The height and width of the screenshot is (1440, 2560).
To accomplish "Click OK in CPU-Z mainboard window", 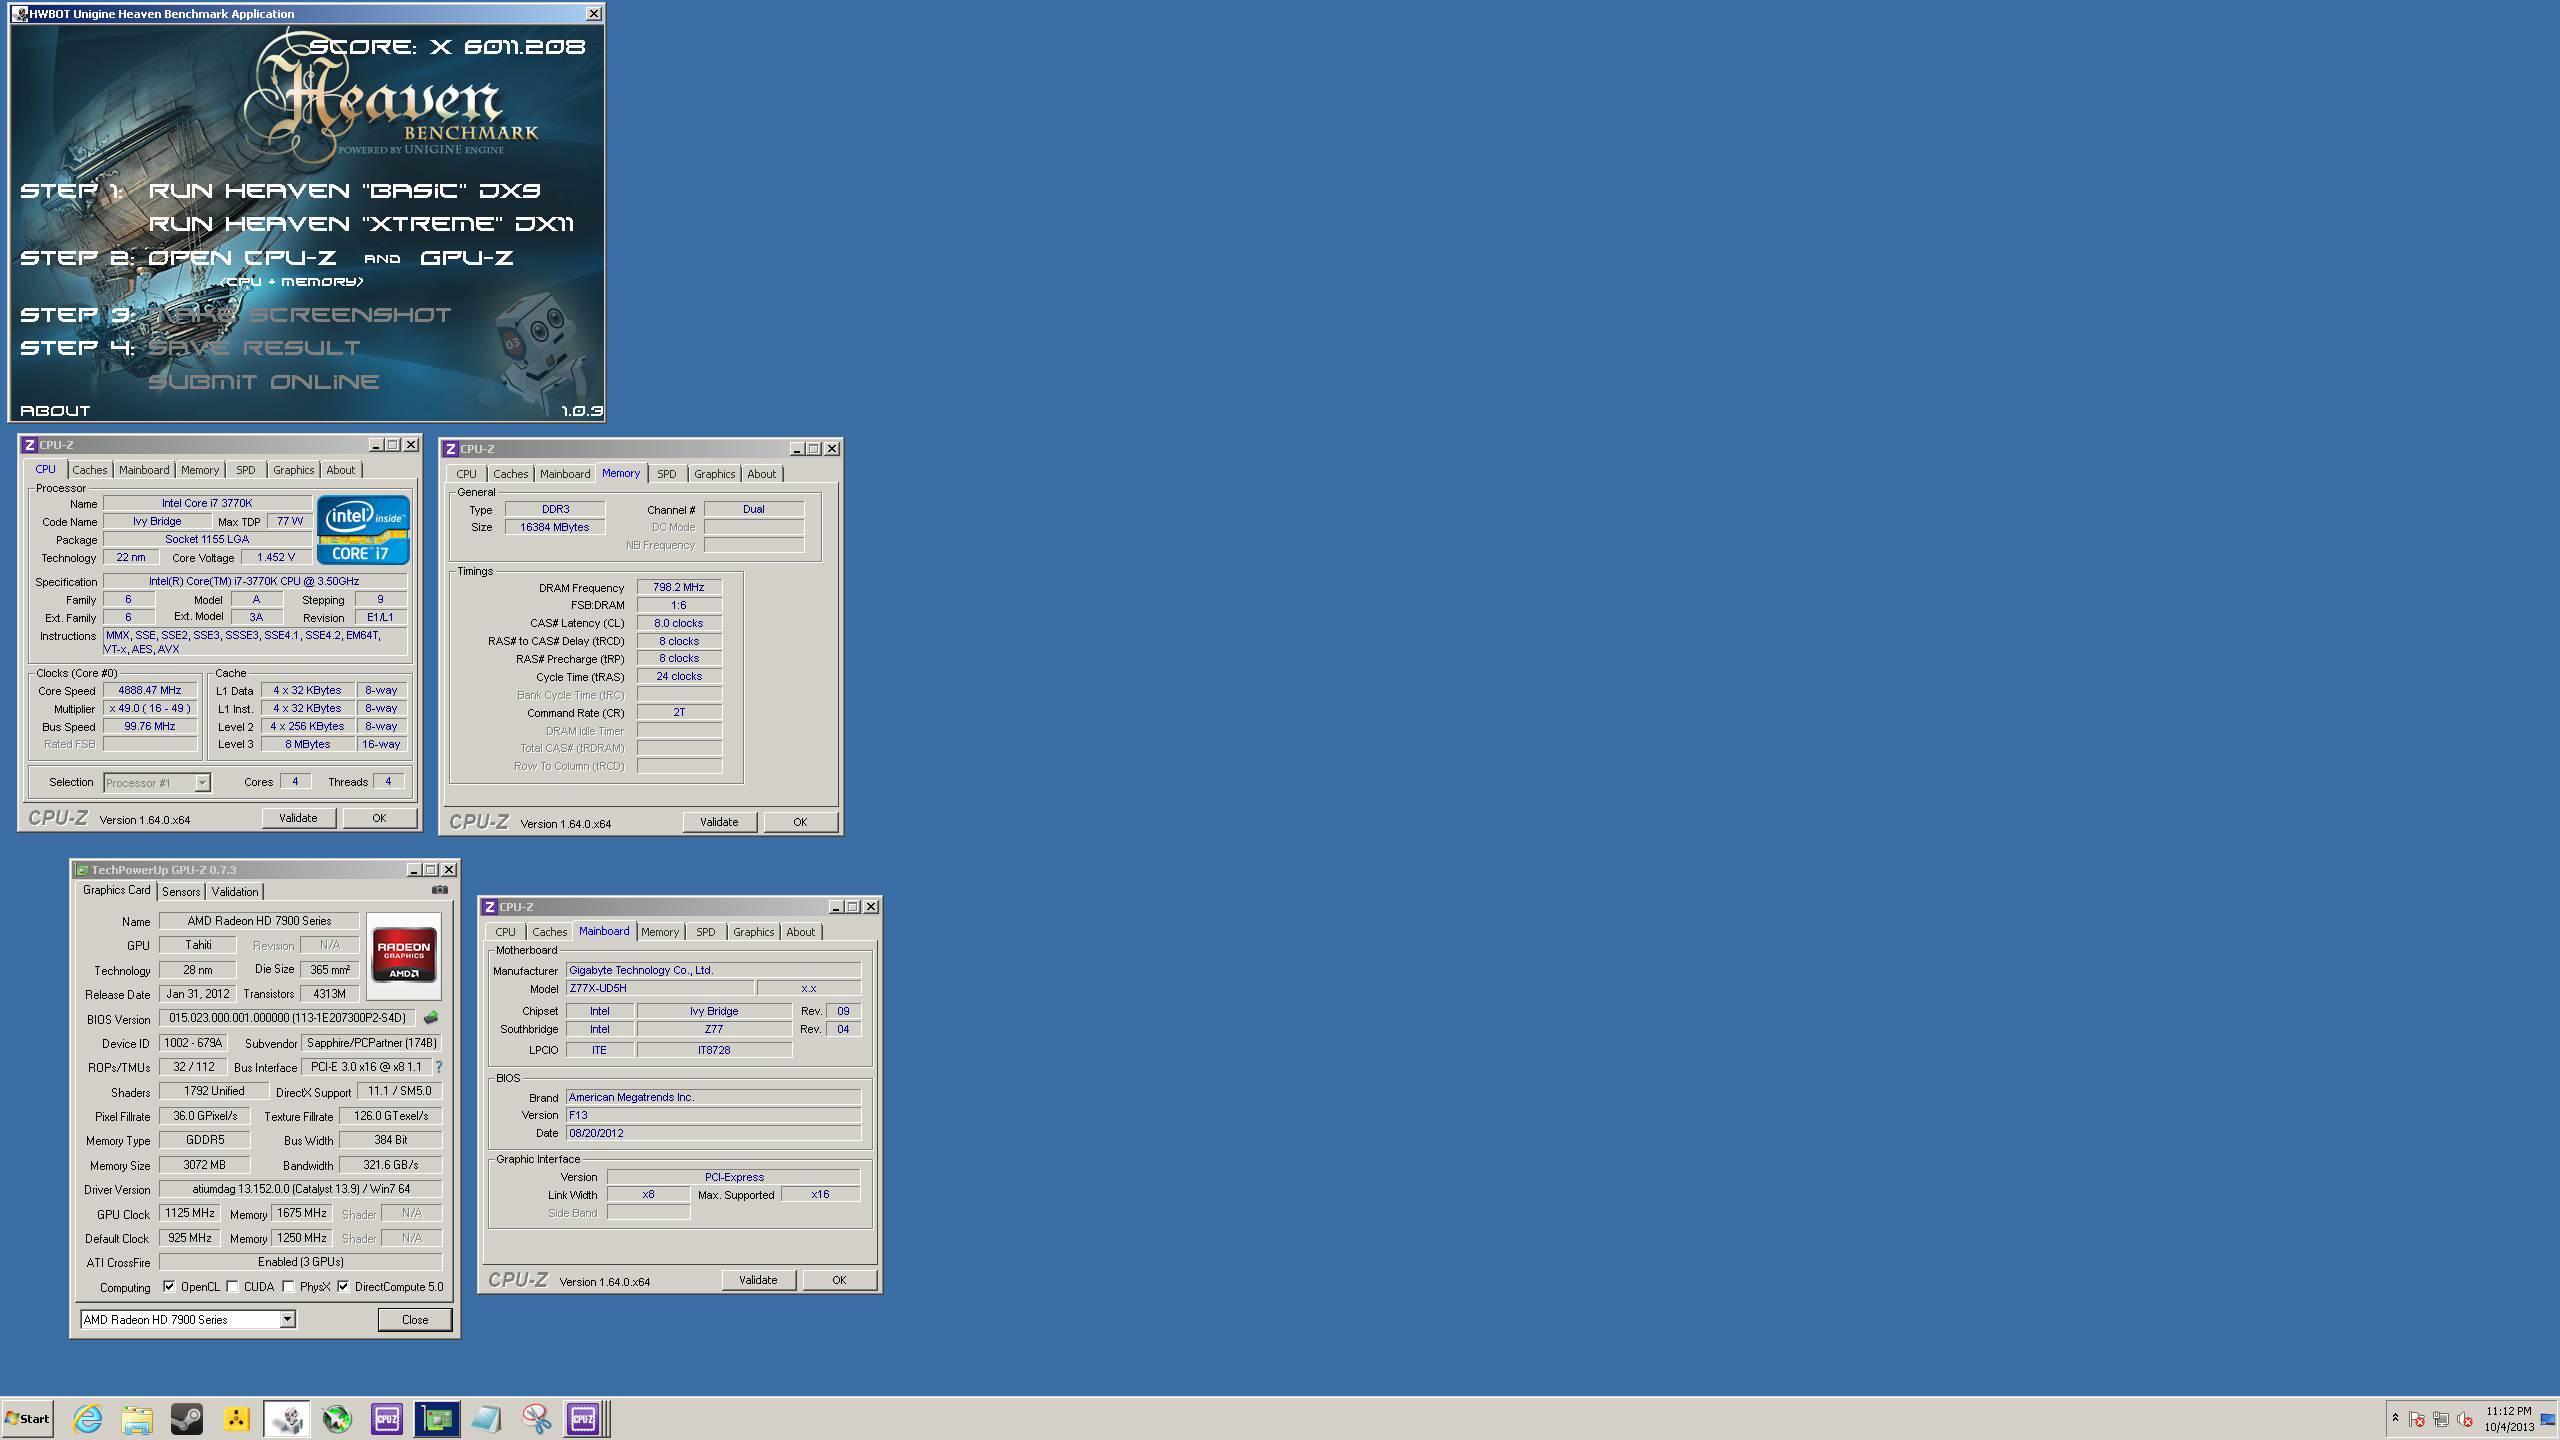I will pyautogui.click(x=839, y=1280).
